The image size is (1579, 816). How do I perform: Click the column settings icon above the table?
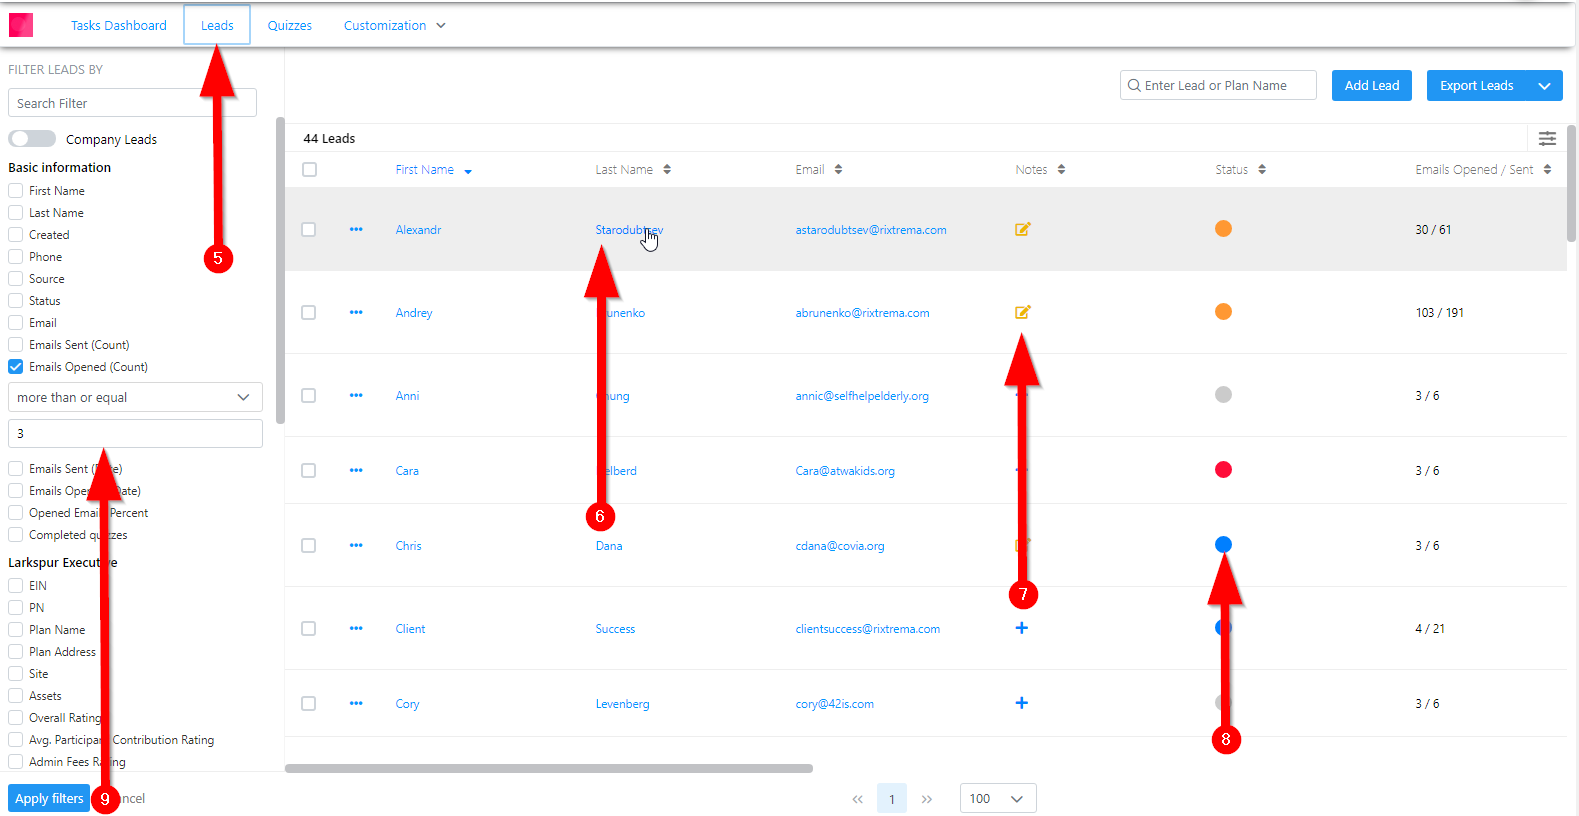[x=1547, y=138]
